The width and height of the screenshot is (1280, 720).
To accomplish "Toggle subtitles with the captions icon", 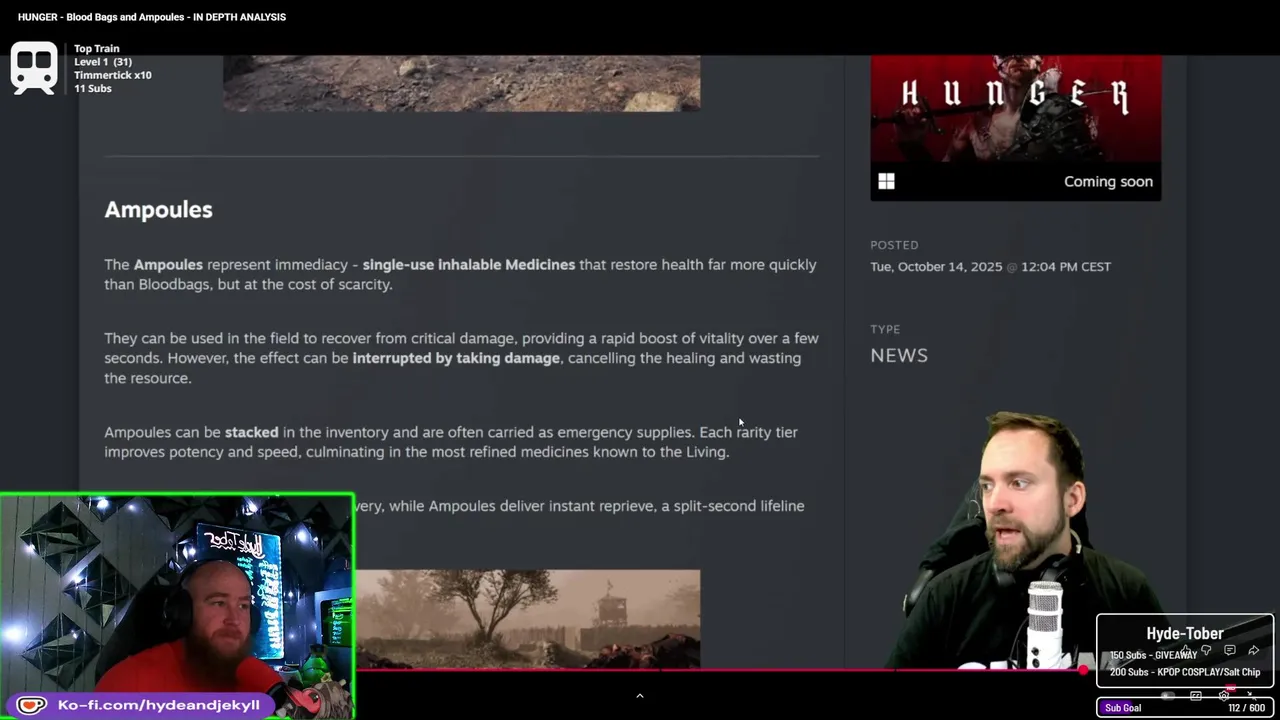I will 1196,696.
